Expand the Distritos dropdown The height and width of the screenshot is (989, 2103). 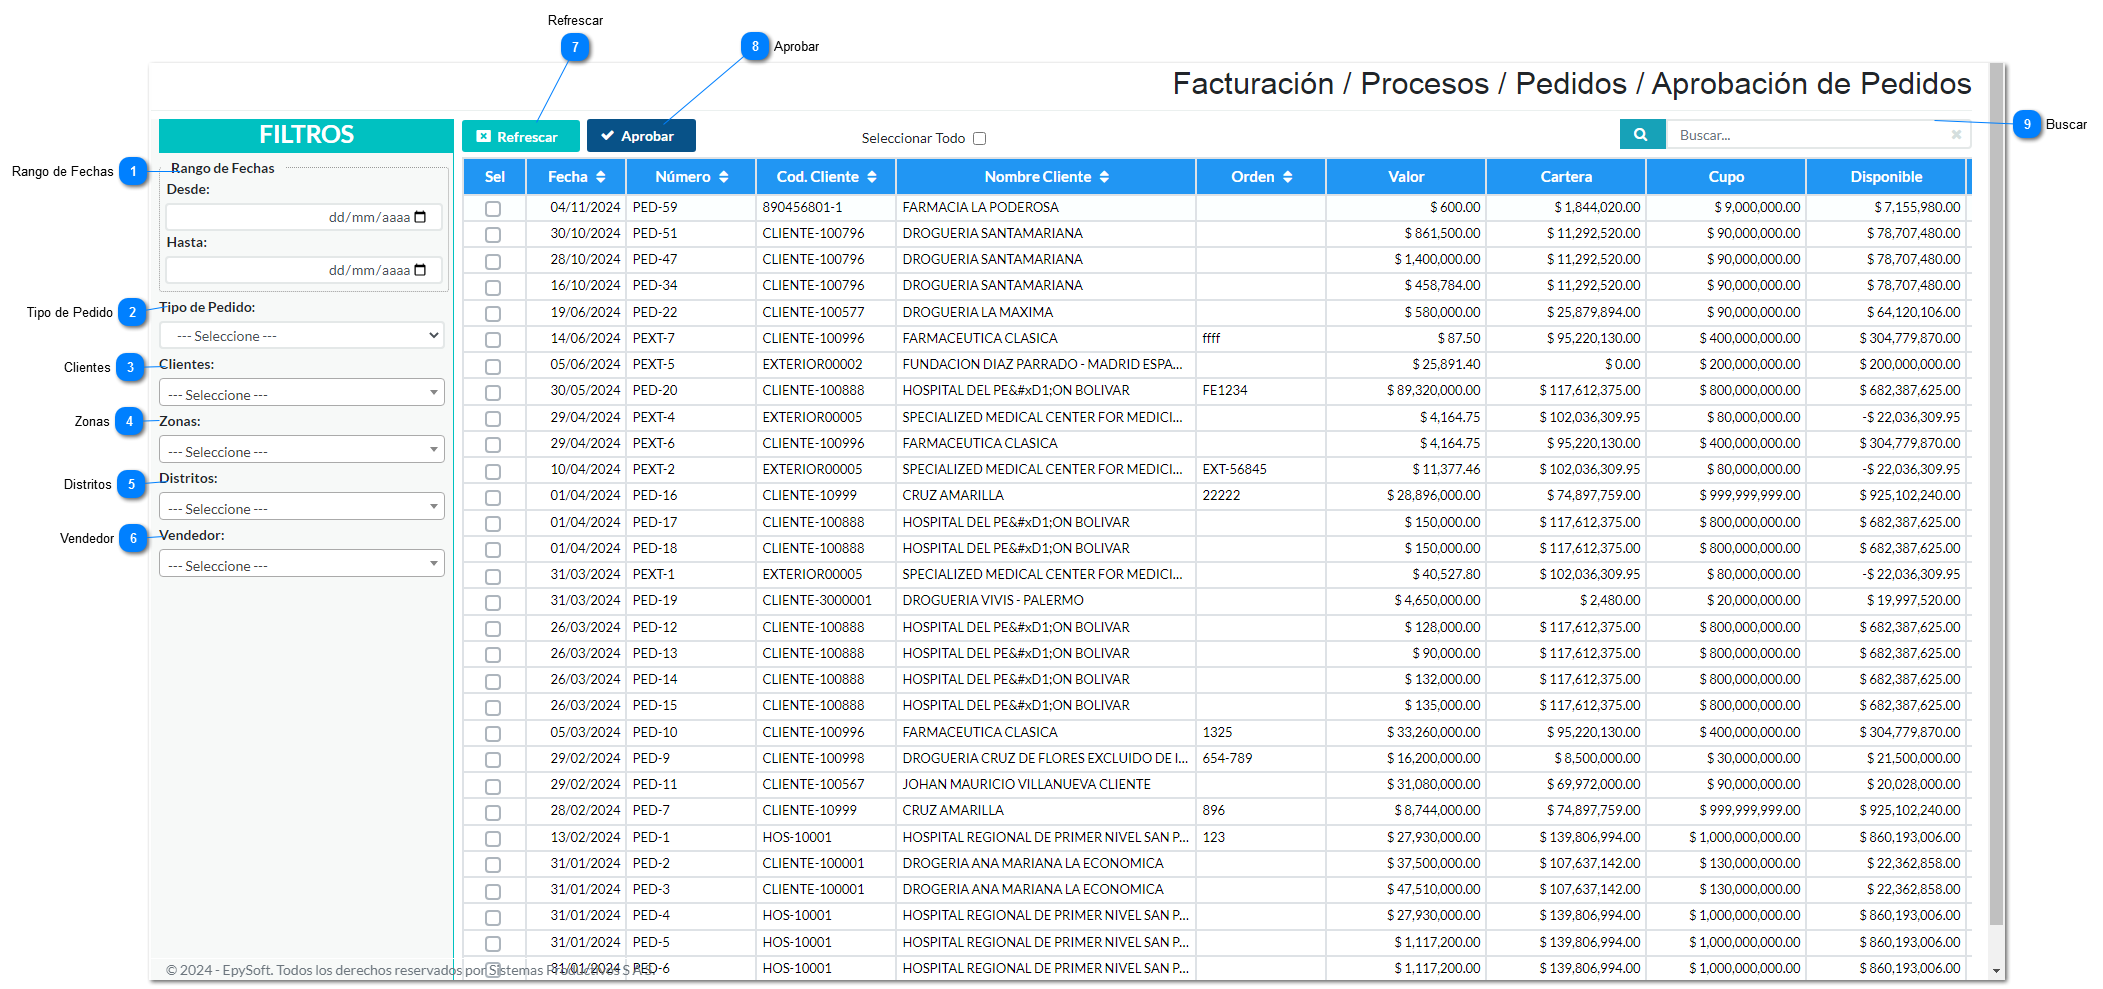coord(302,507)
